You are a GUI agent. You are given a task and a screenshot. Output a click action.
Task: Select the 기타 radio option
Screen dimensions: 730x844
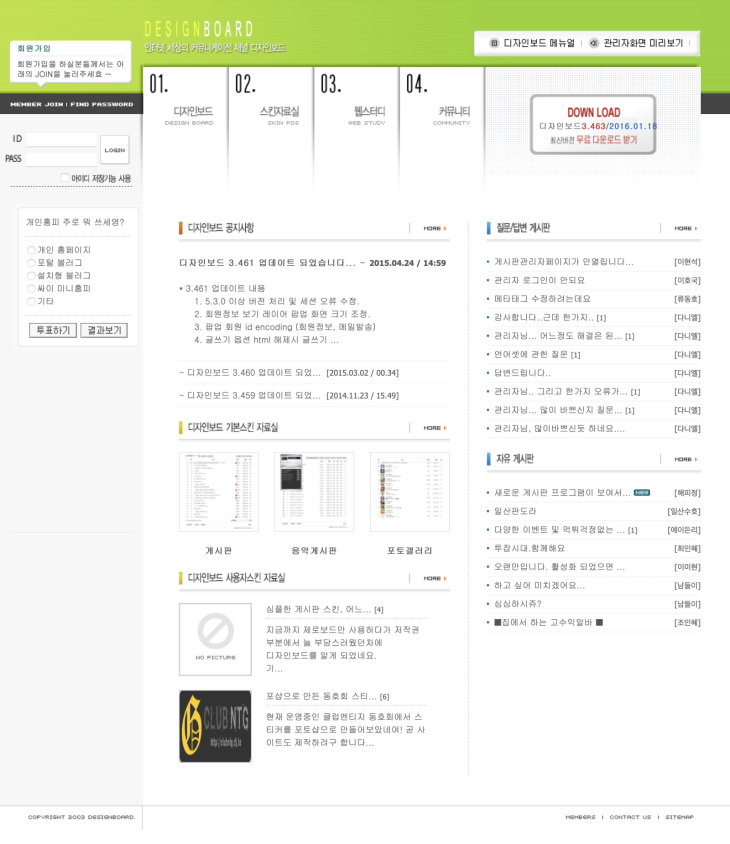click(x=31, y=302)
